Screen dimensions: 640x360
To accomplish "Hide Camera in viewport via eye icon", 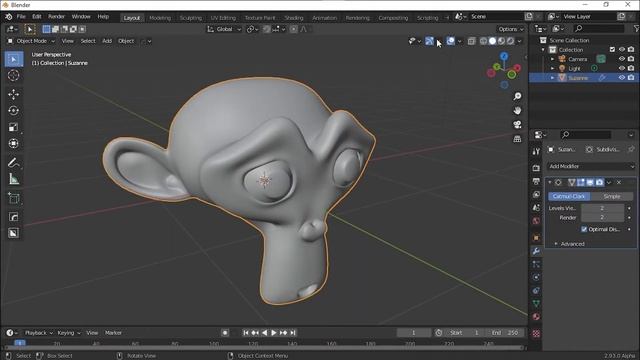I will 622,59.
